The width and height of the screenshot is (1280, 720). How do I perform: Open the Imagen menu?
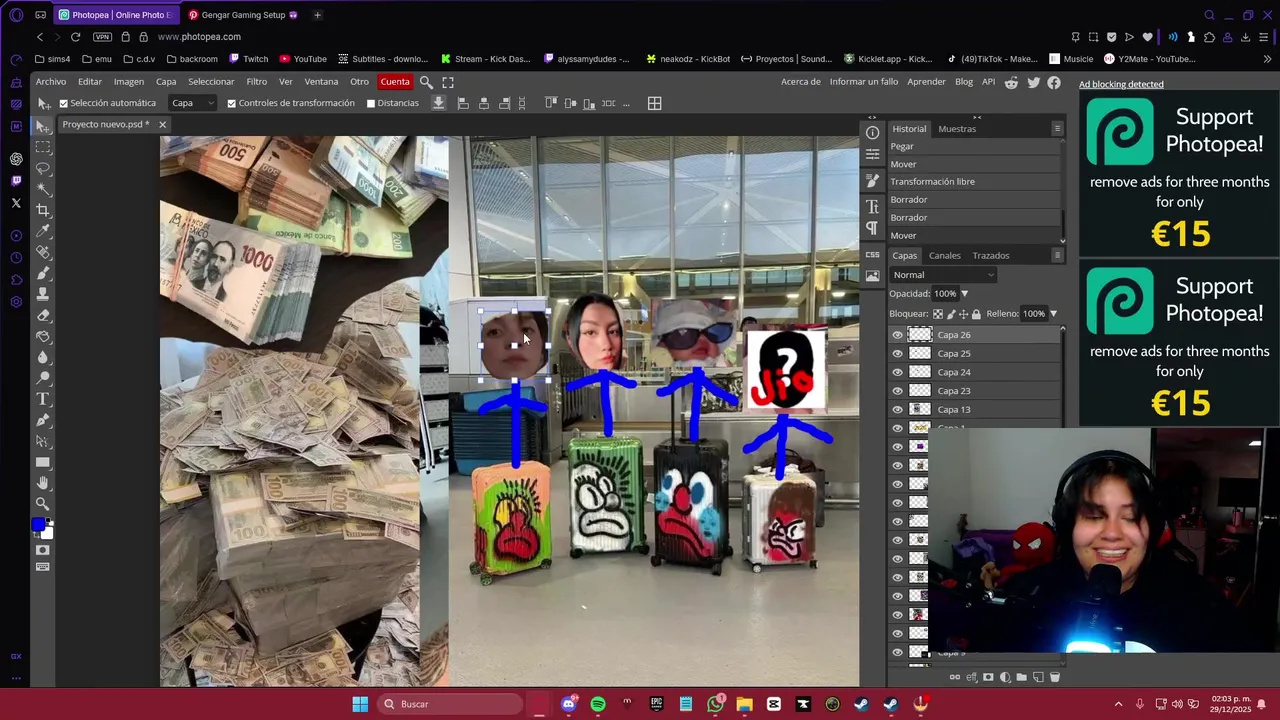coord(128,82)
